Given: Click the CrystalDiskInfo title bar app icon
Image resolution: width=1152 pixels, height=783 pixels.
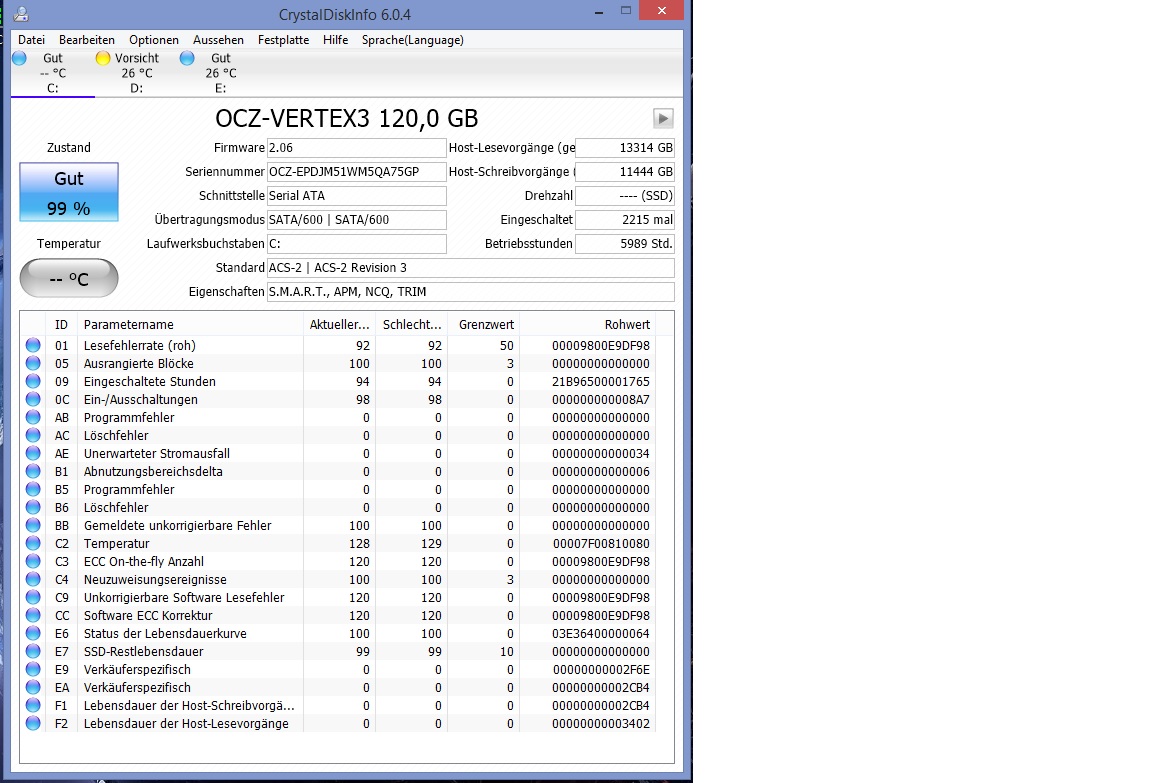Looking at the screenshot, I should point(21,13).
